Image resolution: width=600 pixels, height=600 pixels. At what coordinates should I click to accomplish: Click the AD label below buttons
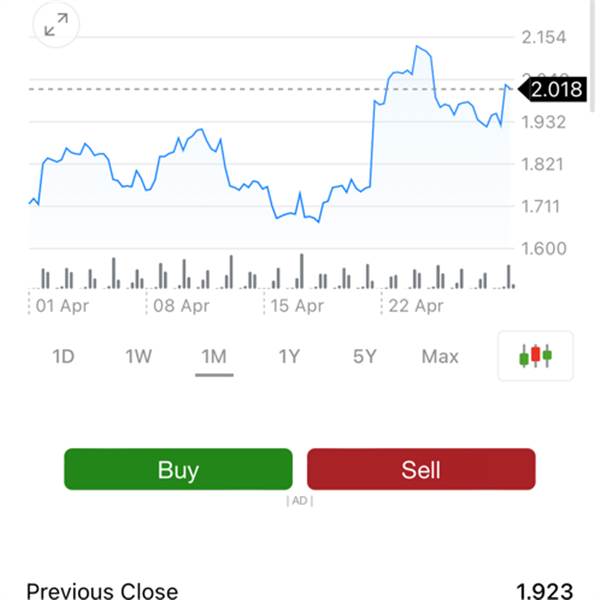tap(300, 501)
